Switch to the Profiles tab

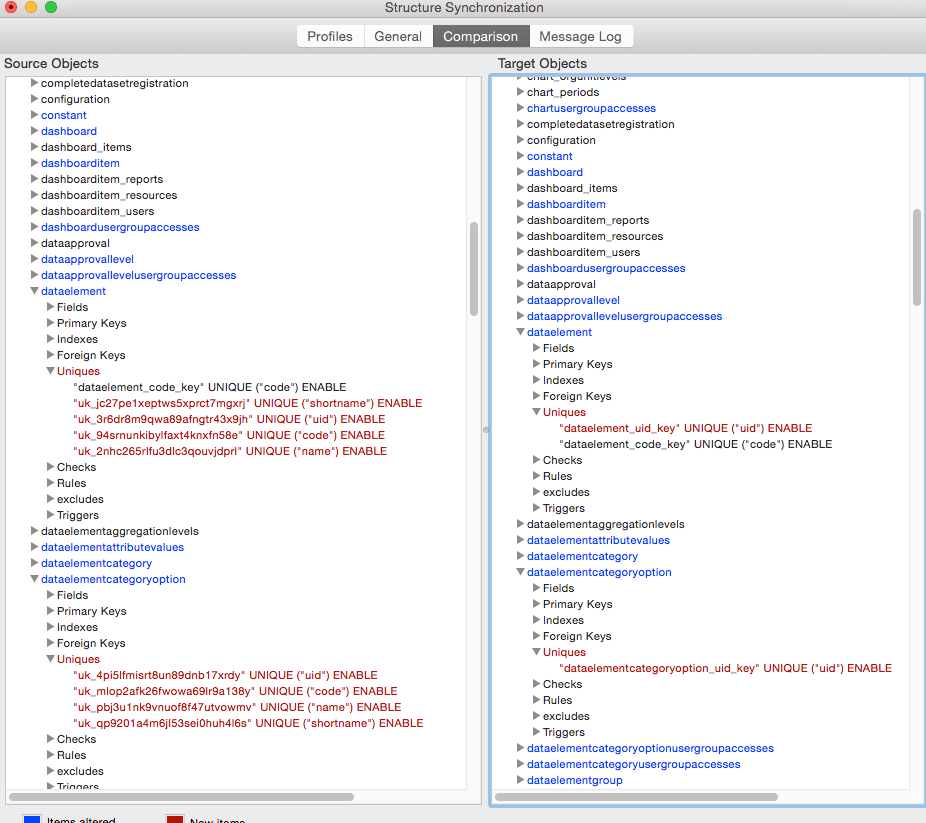pos(329,36)
